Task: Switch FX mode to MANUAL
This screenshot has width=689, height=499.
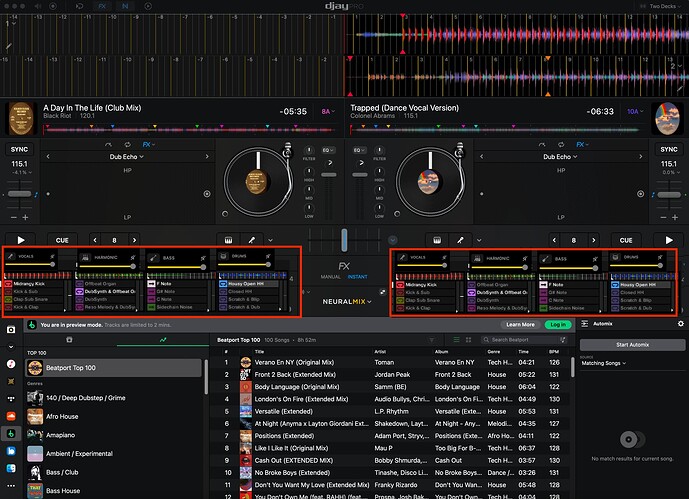Action: [330, 277]
